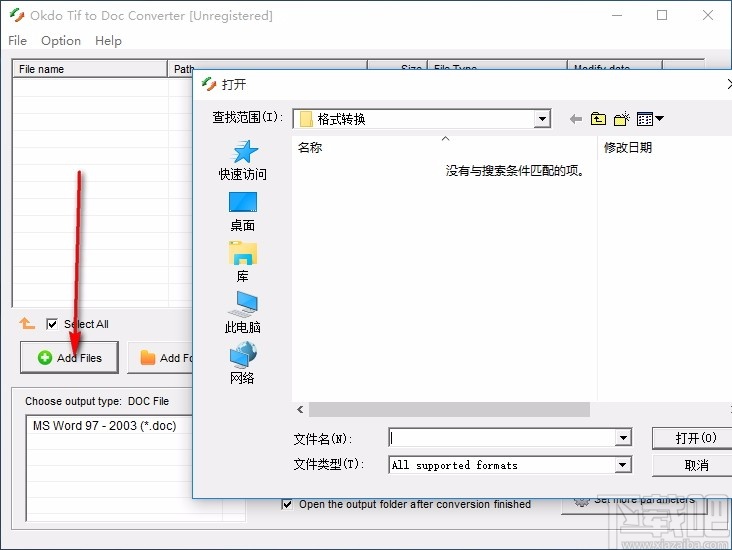
Task: Open the Help menu
Action: tap(108, 41)
